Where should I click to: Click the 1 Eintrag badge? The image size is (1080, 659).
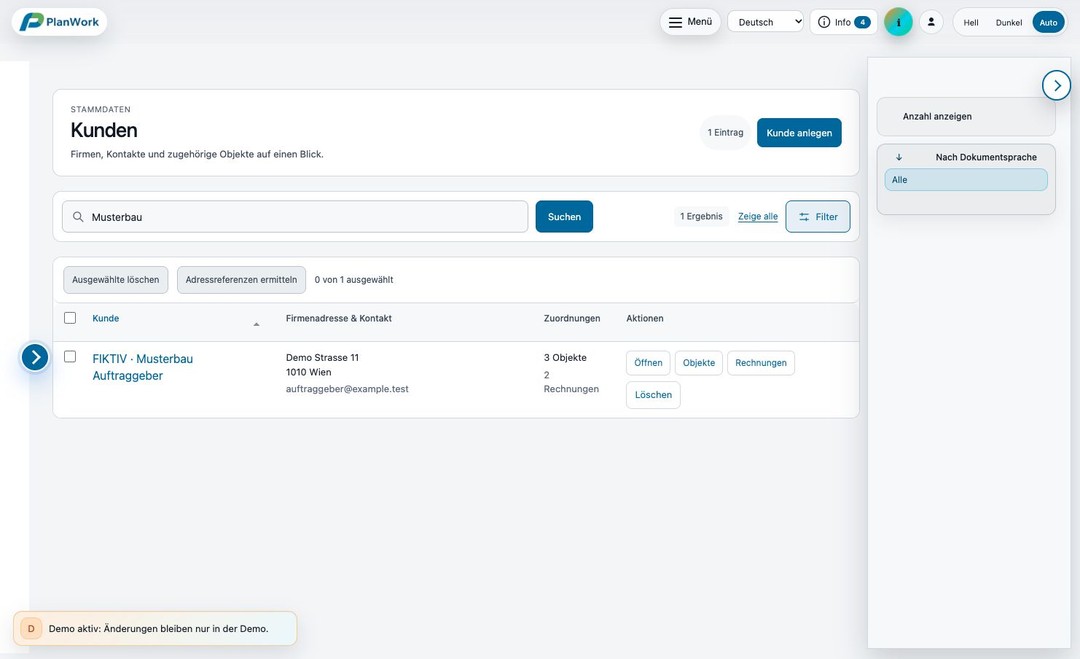coord(725,132)
